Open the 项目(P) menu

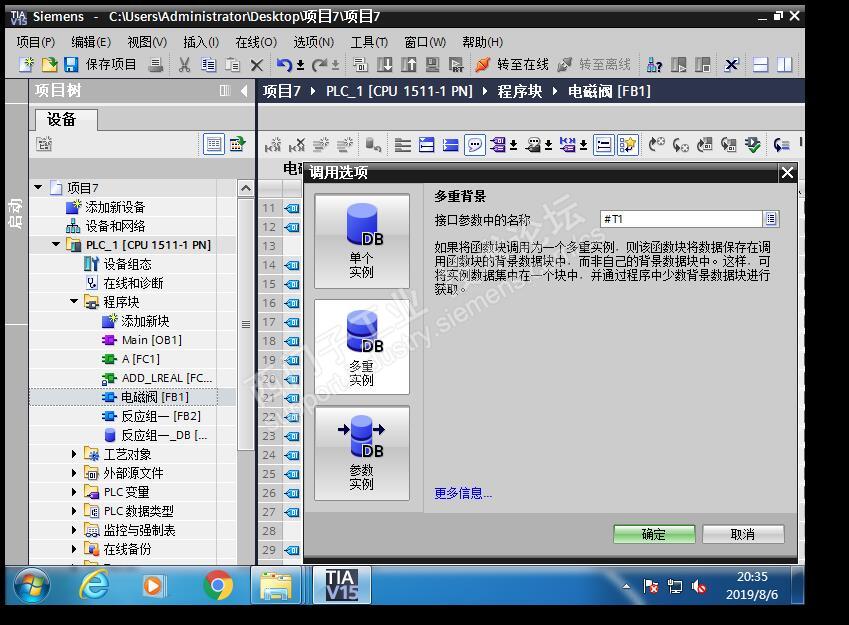pos(36,42)
